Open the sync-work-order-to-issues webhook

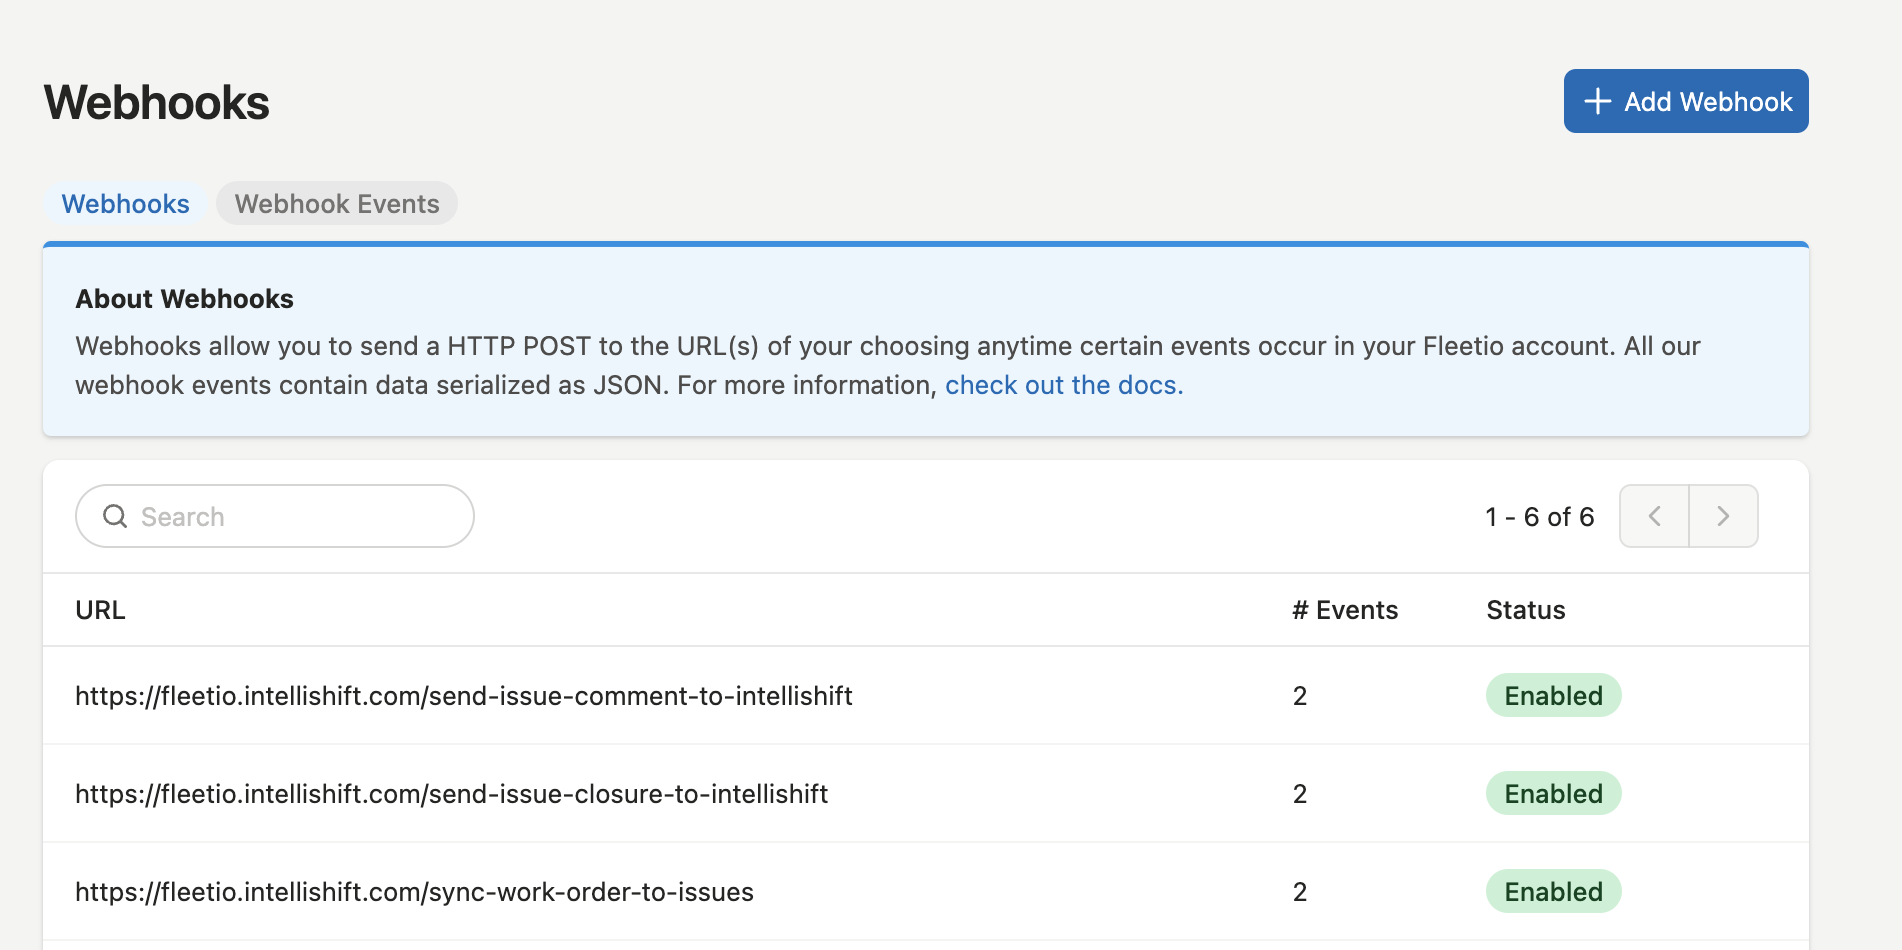click(415, 892)
